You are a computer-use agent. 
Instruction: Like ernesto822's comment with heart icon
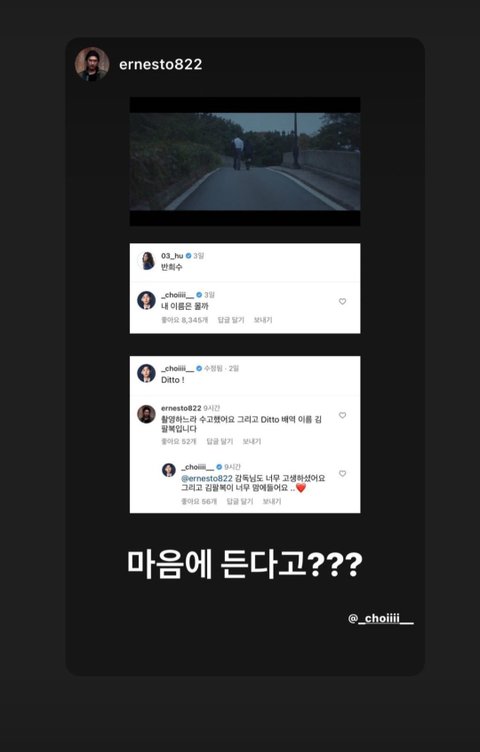(342, 415)
